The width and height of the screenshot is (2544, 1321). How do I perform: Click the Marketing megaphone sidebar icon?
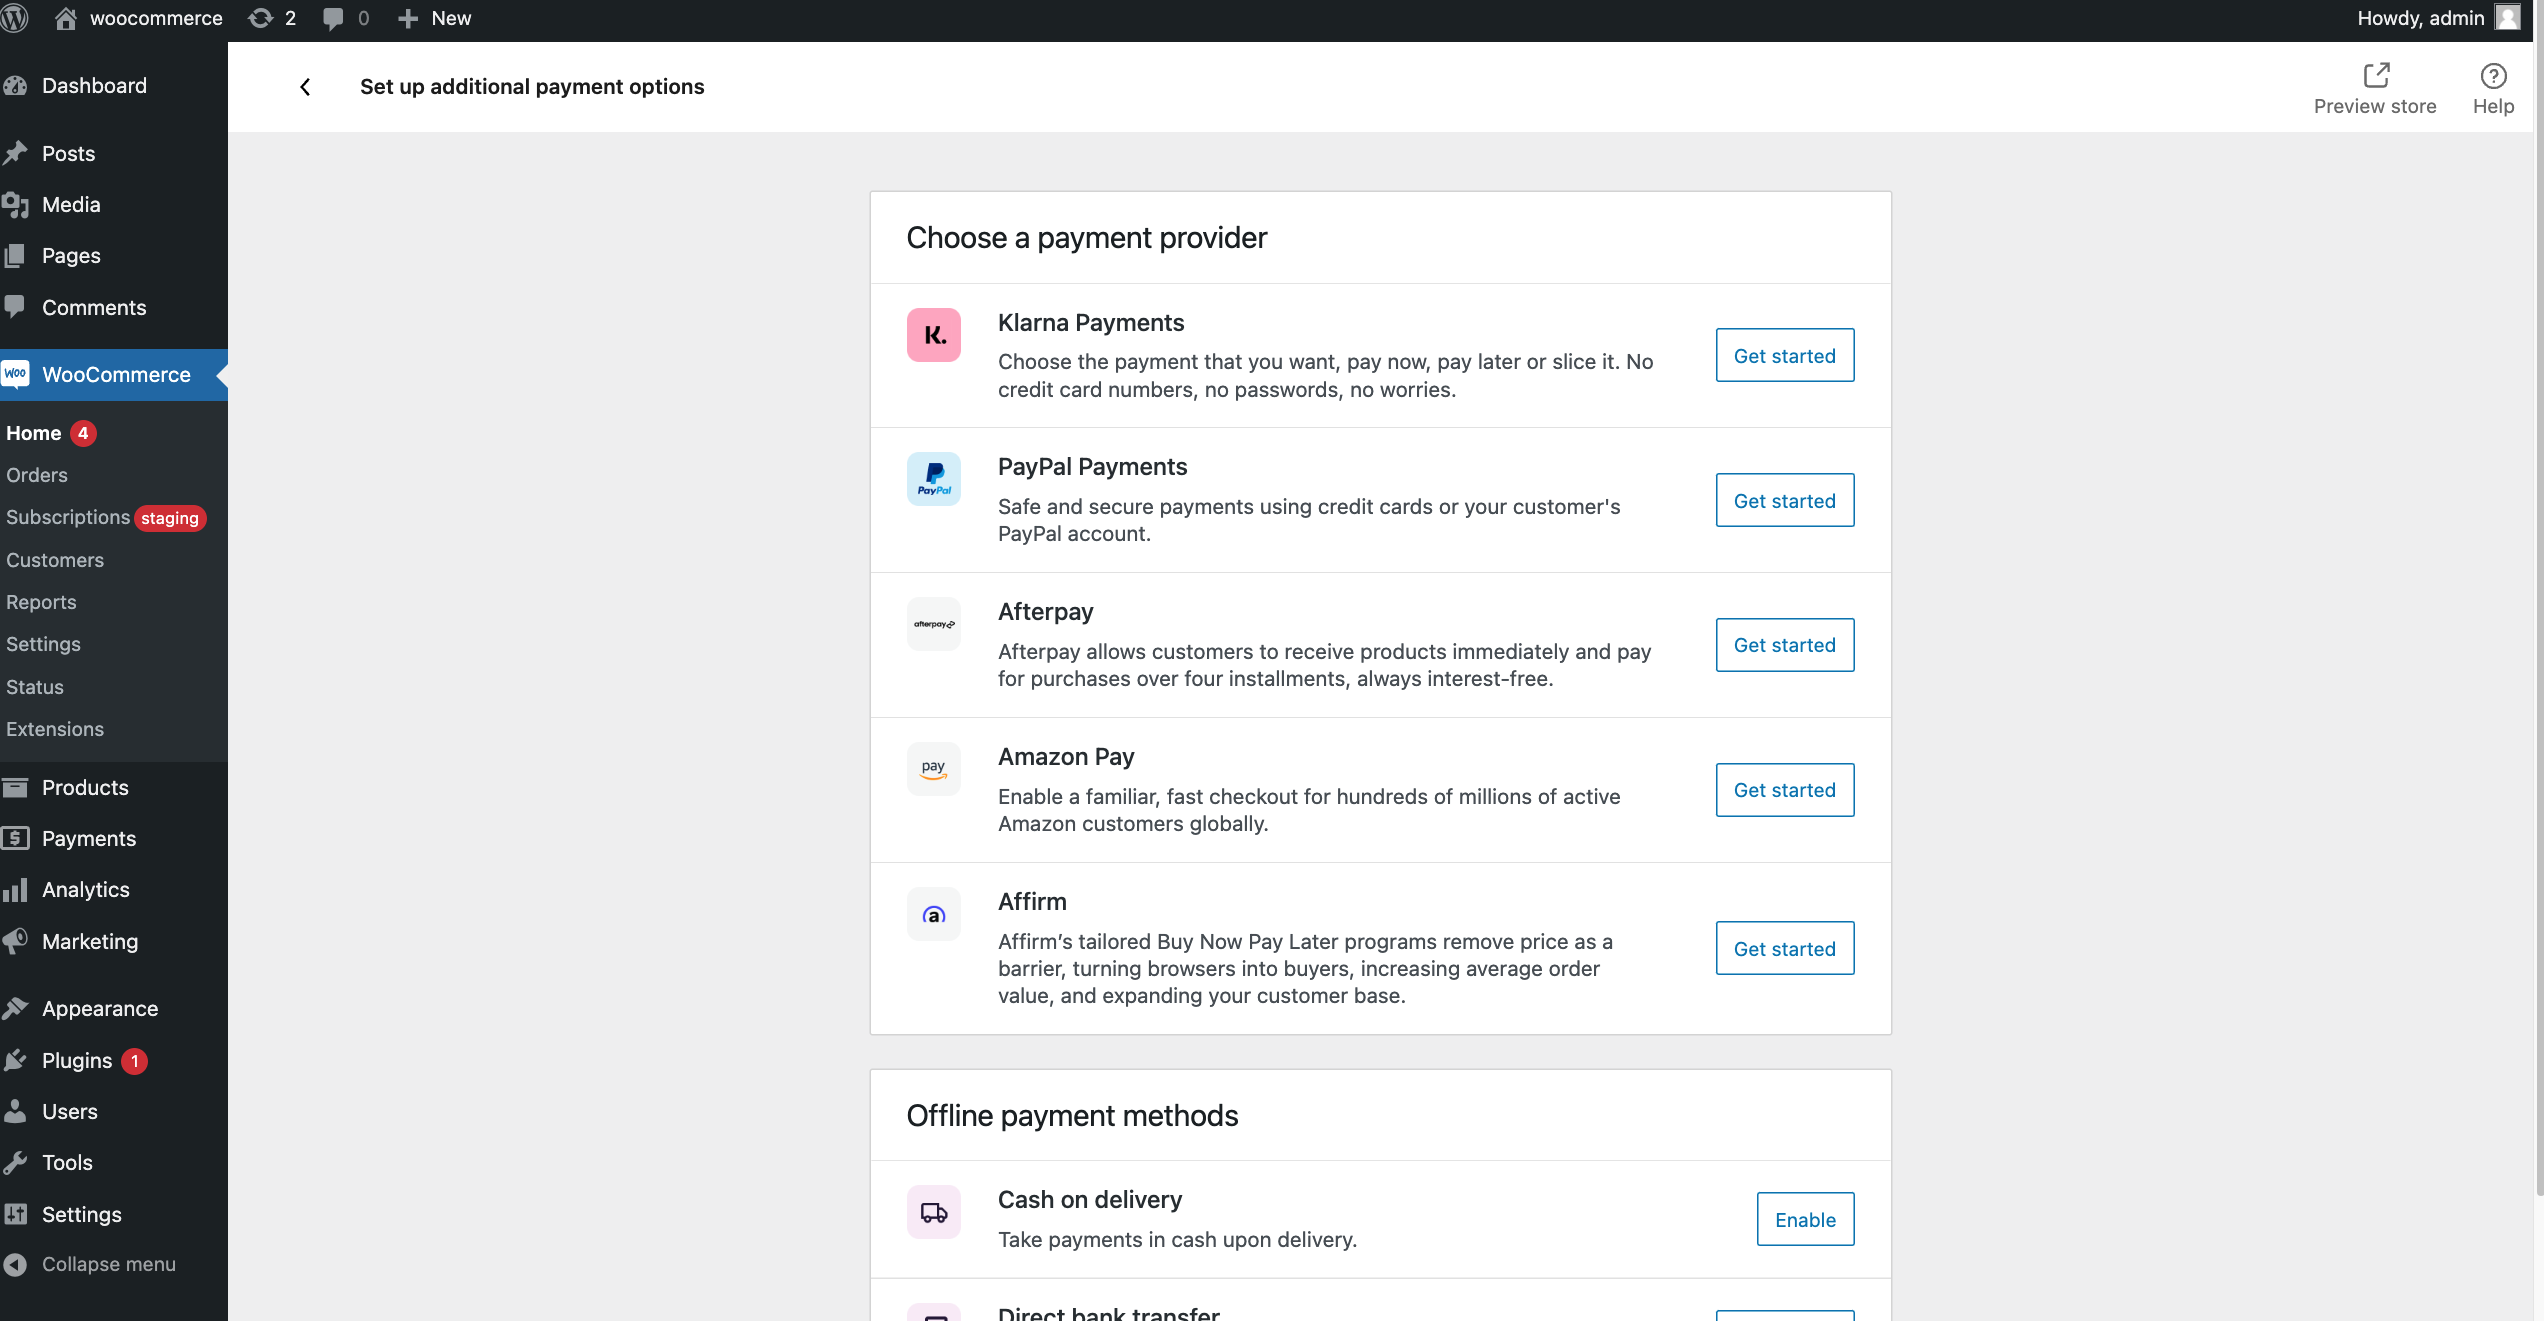(x=17, y=941)
